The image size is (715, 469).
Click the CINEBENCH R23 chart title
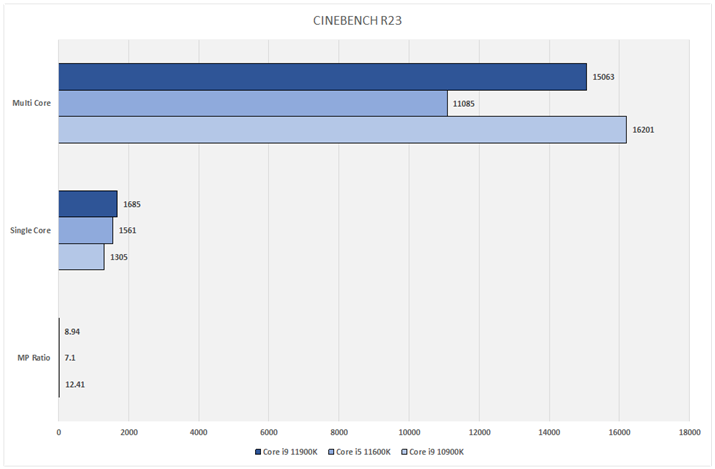[357, 20]
